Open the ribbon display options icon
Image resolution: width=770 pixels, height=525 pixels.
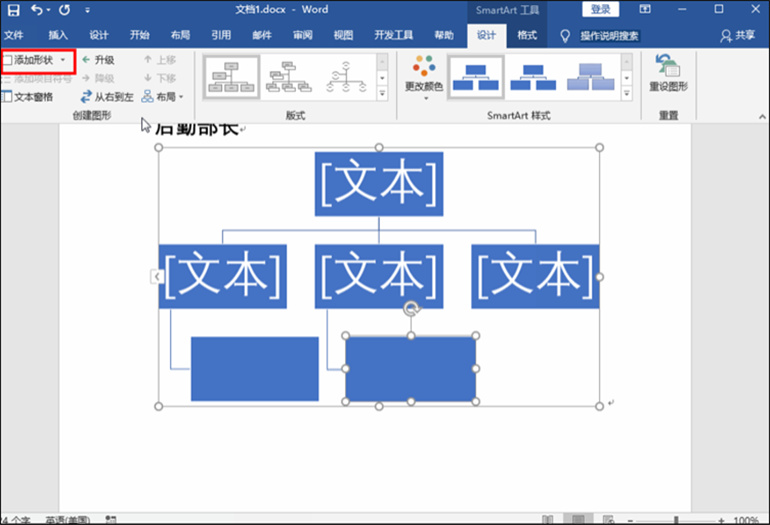coord(645,9)
